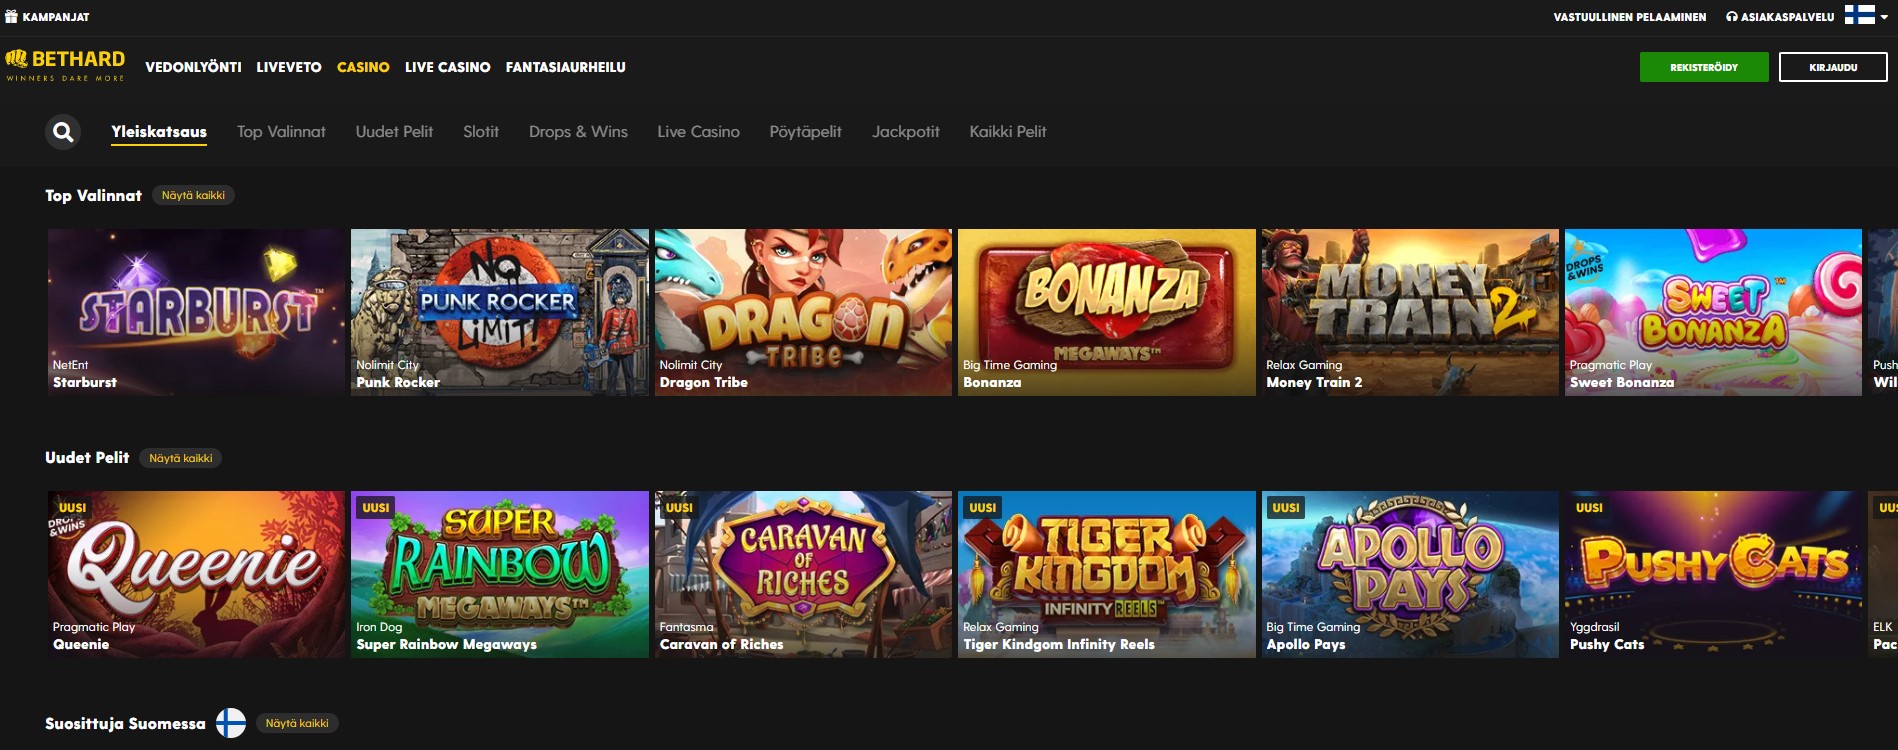Switch to Uudet Pelit tab
The image size is (1898, 750).
(394, 132)
